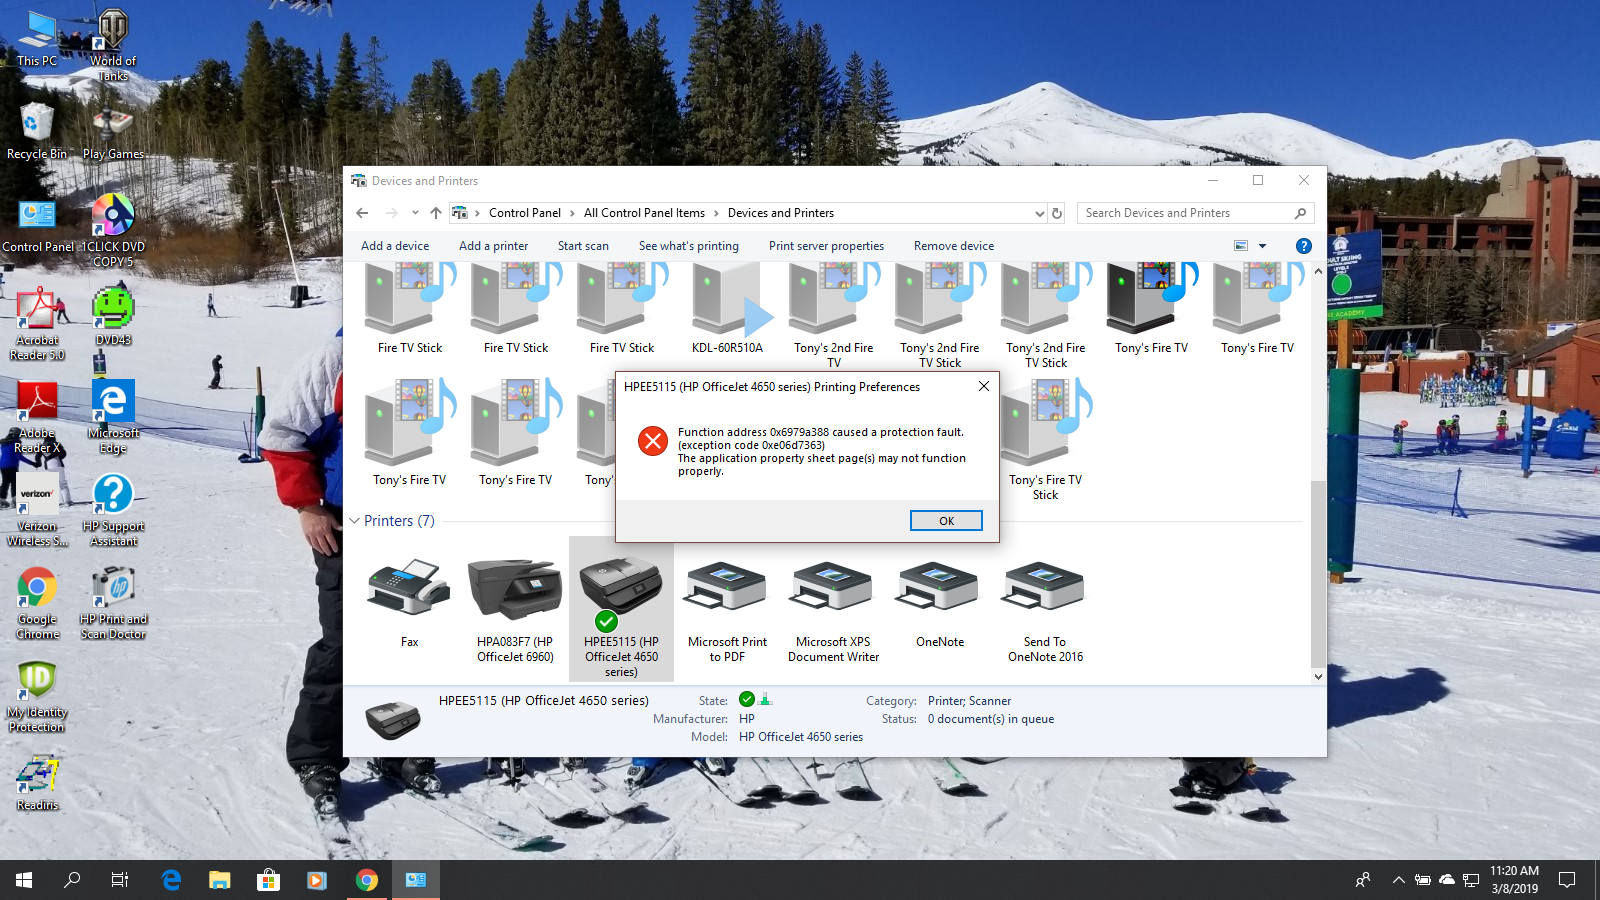Image resolution: width=1600 pixels, height=900 pixels.
Task: Refresh the Devices and Printers window
Action: (x=1057, y=213)
